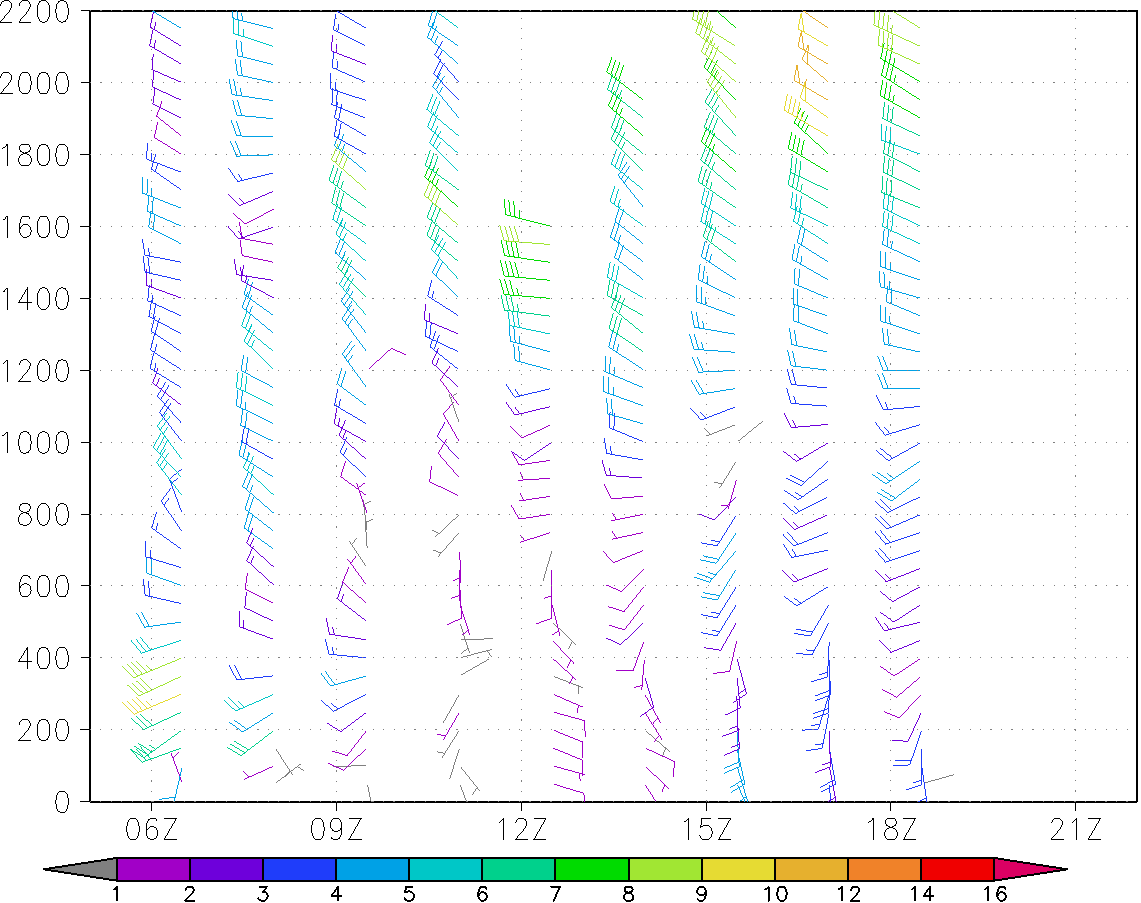Click the 1600 height axis label
This screenshot has height=903, width=1141.
click(x=35, y=227)
